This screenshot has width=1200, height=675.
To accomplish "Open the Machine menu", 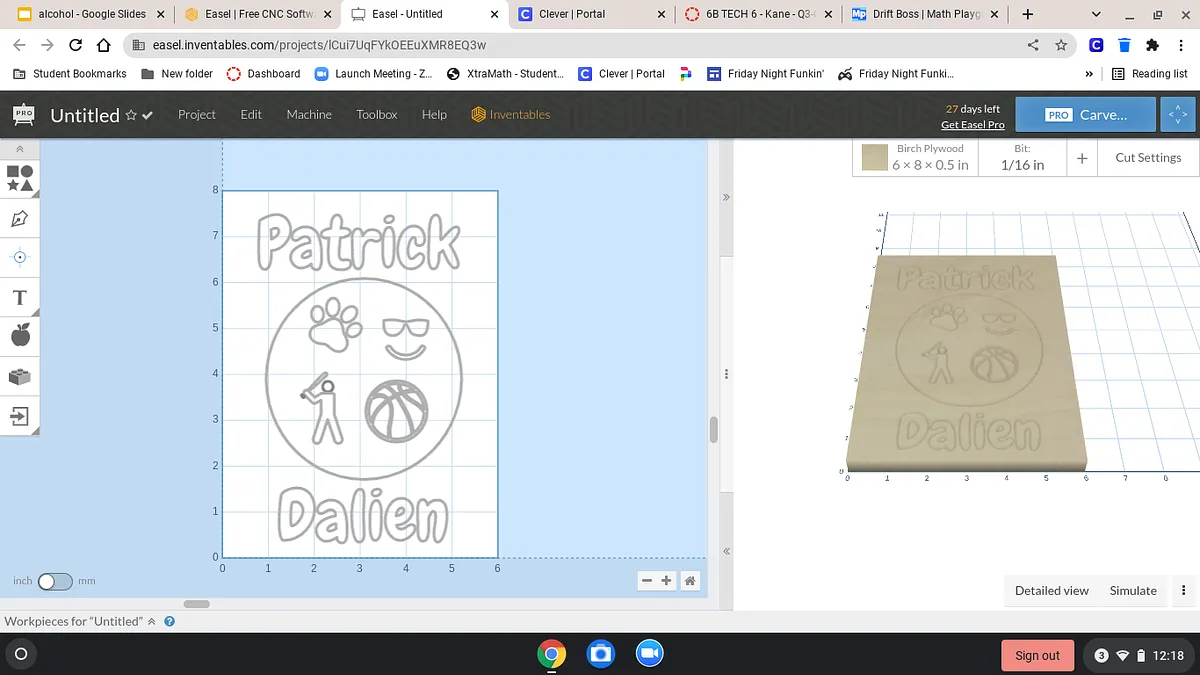I will [309, 115].
